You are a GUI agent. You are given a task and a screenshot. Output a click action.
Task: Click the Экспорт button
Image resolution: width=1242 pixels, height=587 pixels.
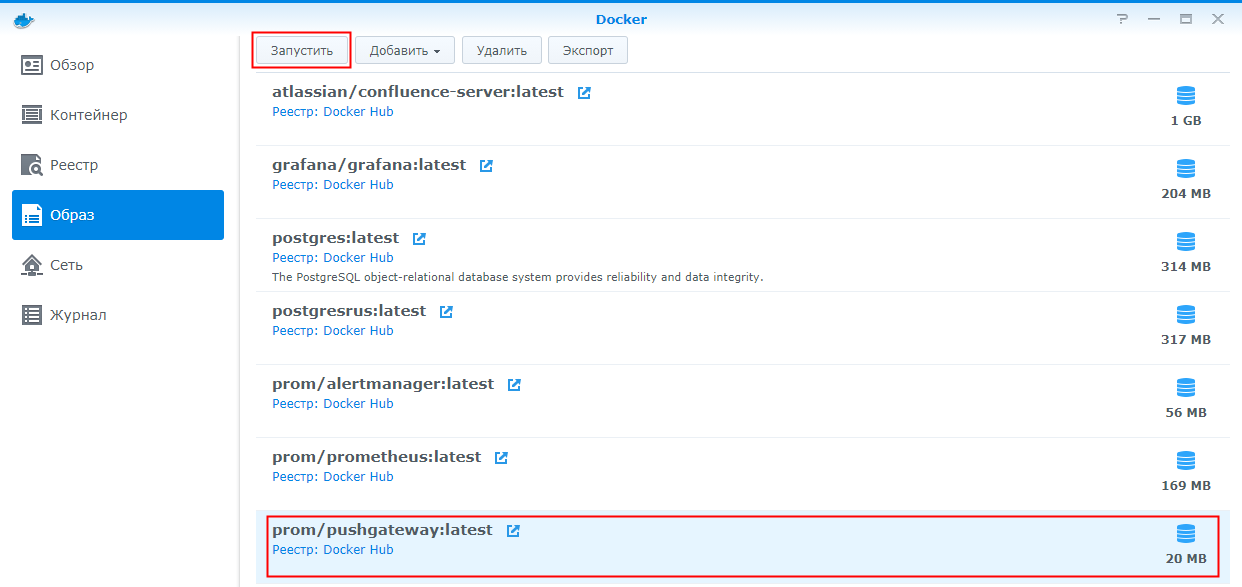coord(587,50)
